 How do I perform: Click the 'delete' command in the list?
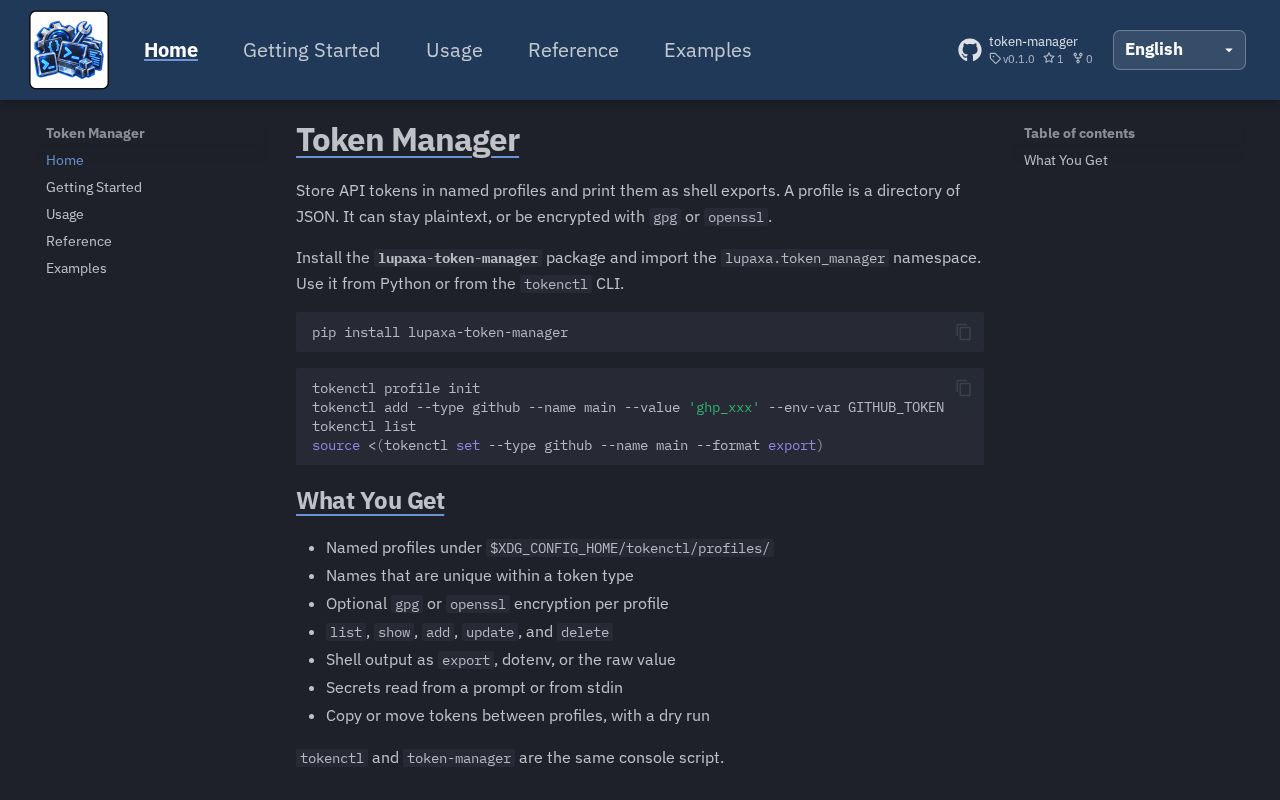(585, 632)
